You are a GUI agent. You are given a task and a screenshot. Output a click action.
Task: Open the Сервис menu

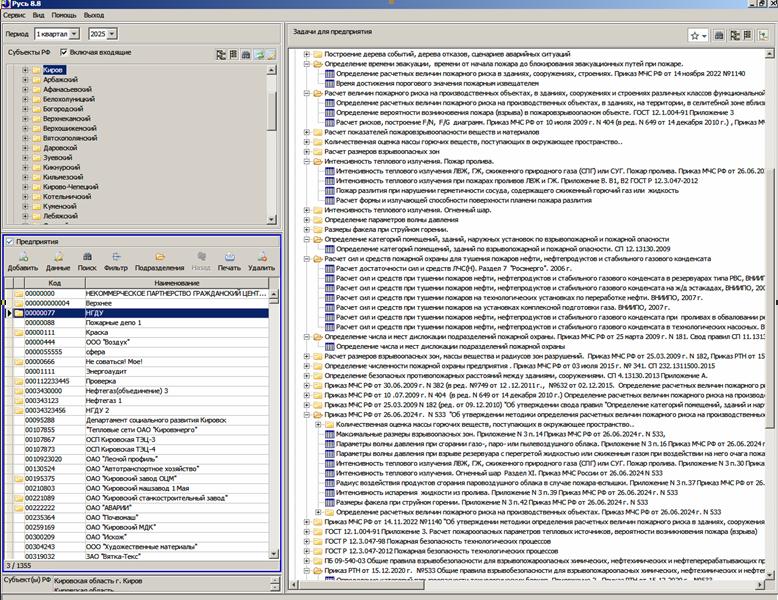pyautogui.click(x=14, y=16)
